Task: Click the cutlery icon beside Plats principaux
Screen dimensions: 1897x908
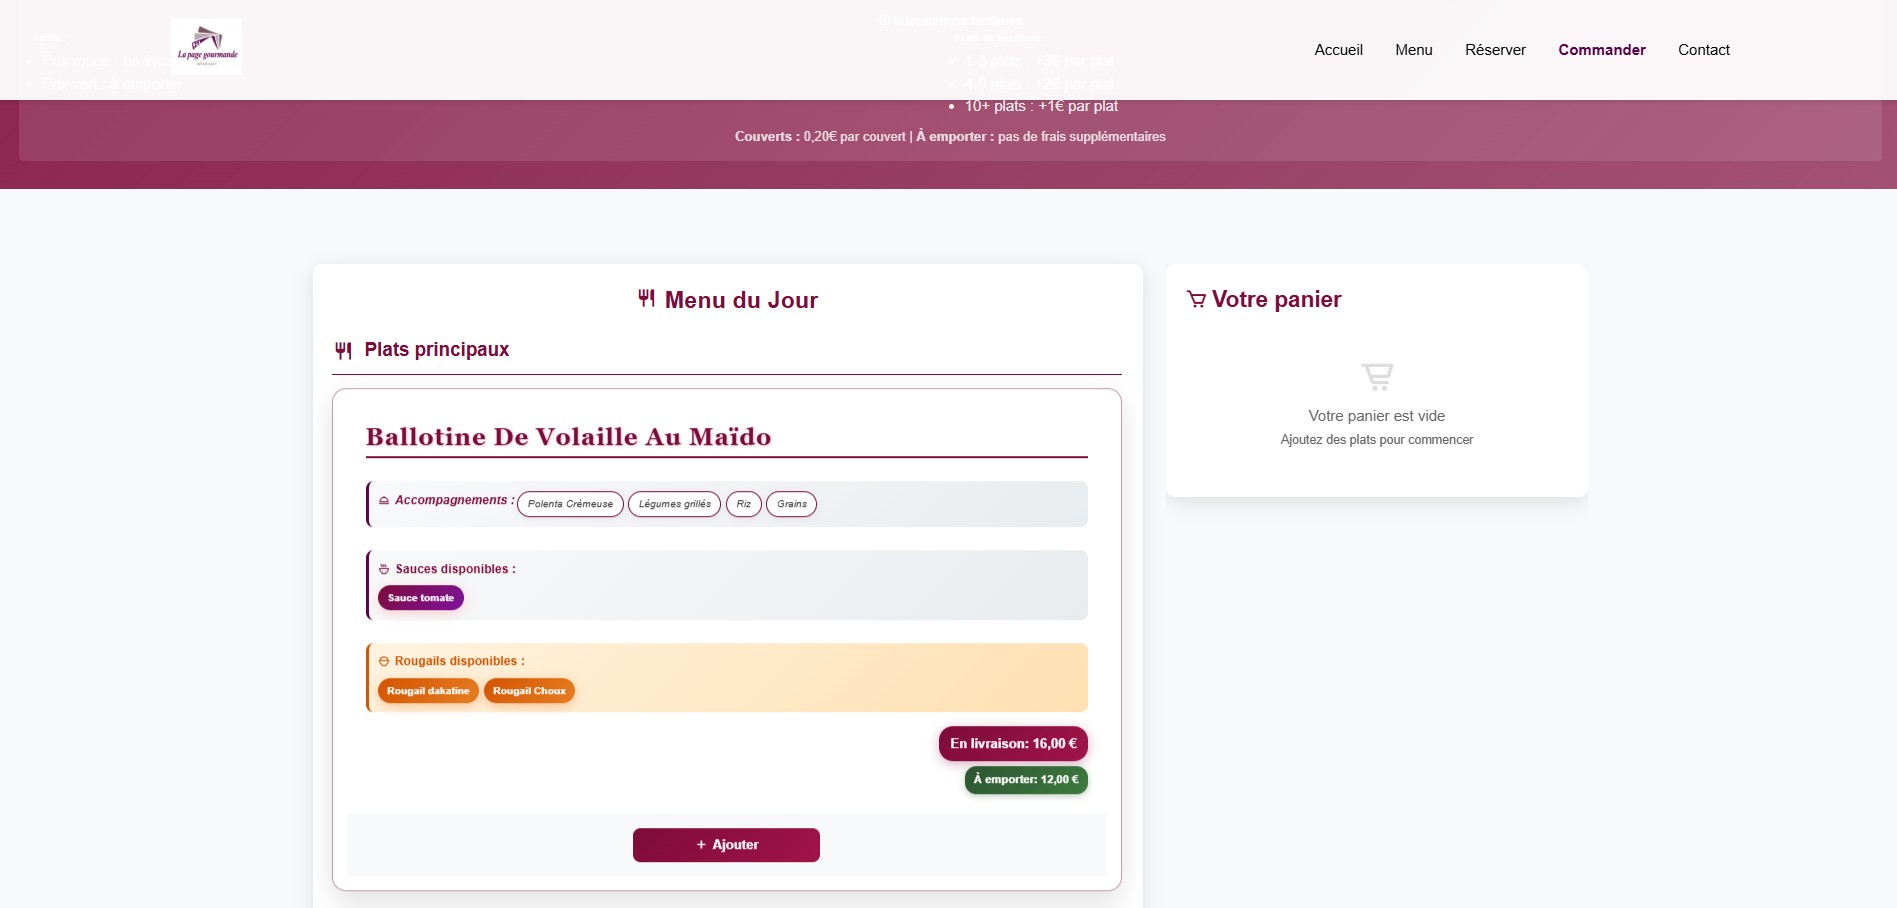Action: [343, 350]
